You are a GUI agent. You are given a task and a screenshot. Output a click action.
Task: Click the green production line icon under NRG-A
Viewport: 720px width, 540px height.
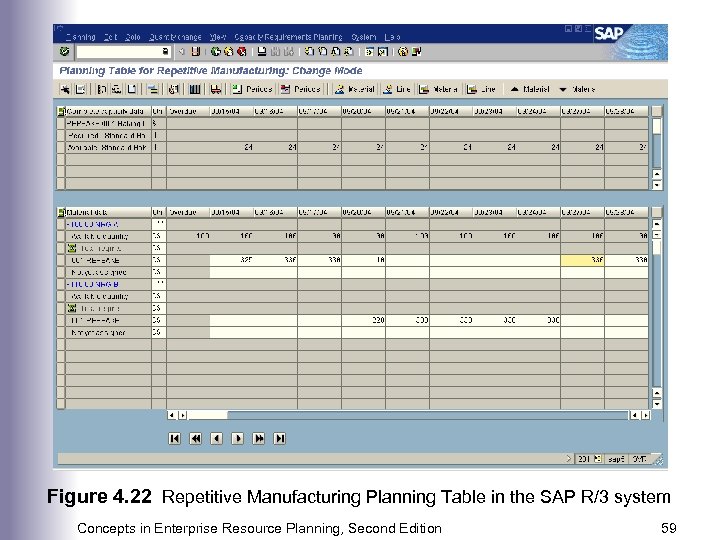72,248
